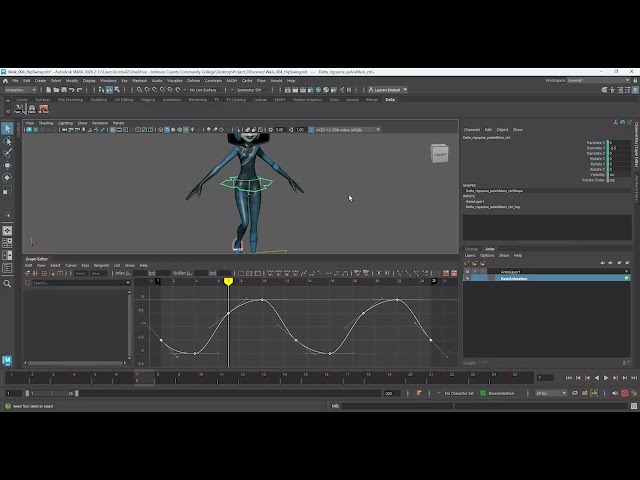
Task: Redo action via toolbar arrow
Action: point(79,90)
